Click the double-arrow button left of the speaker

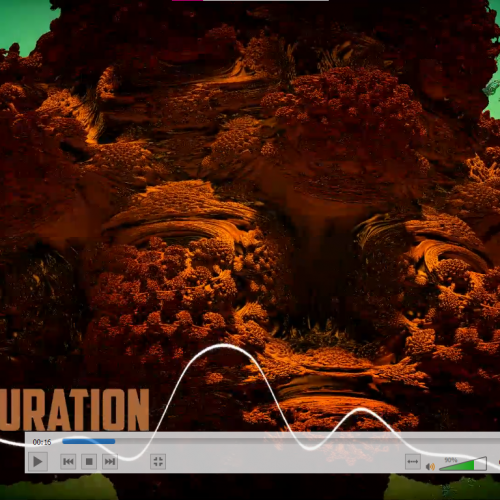[413, 462]
